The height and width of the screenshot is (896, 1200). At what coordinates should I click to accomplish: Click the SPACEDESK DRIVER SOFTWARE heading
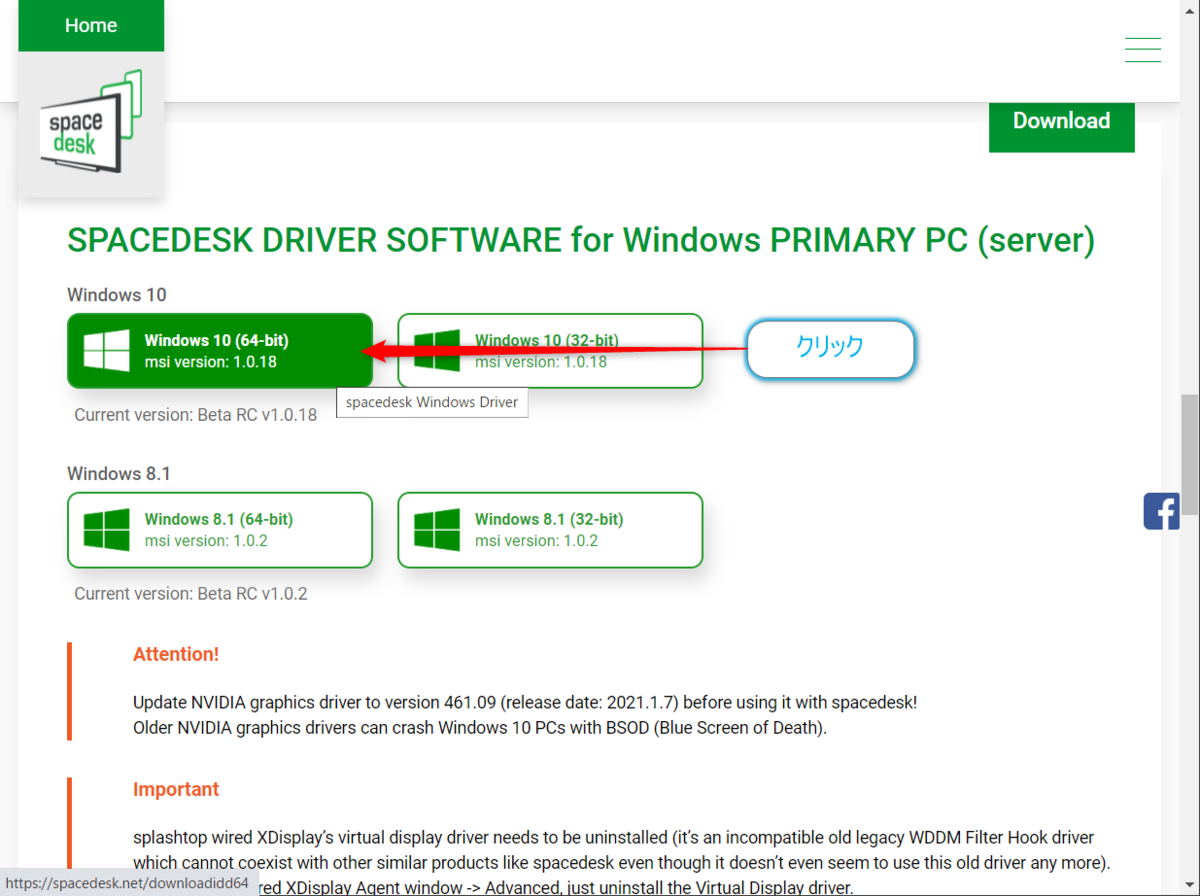[581, 241]
